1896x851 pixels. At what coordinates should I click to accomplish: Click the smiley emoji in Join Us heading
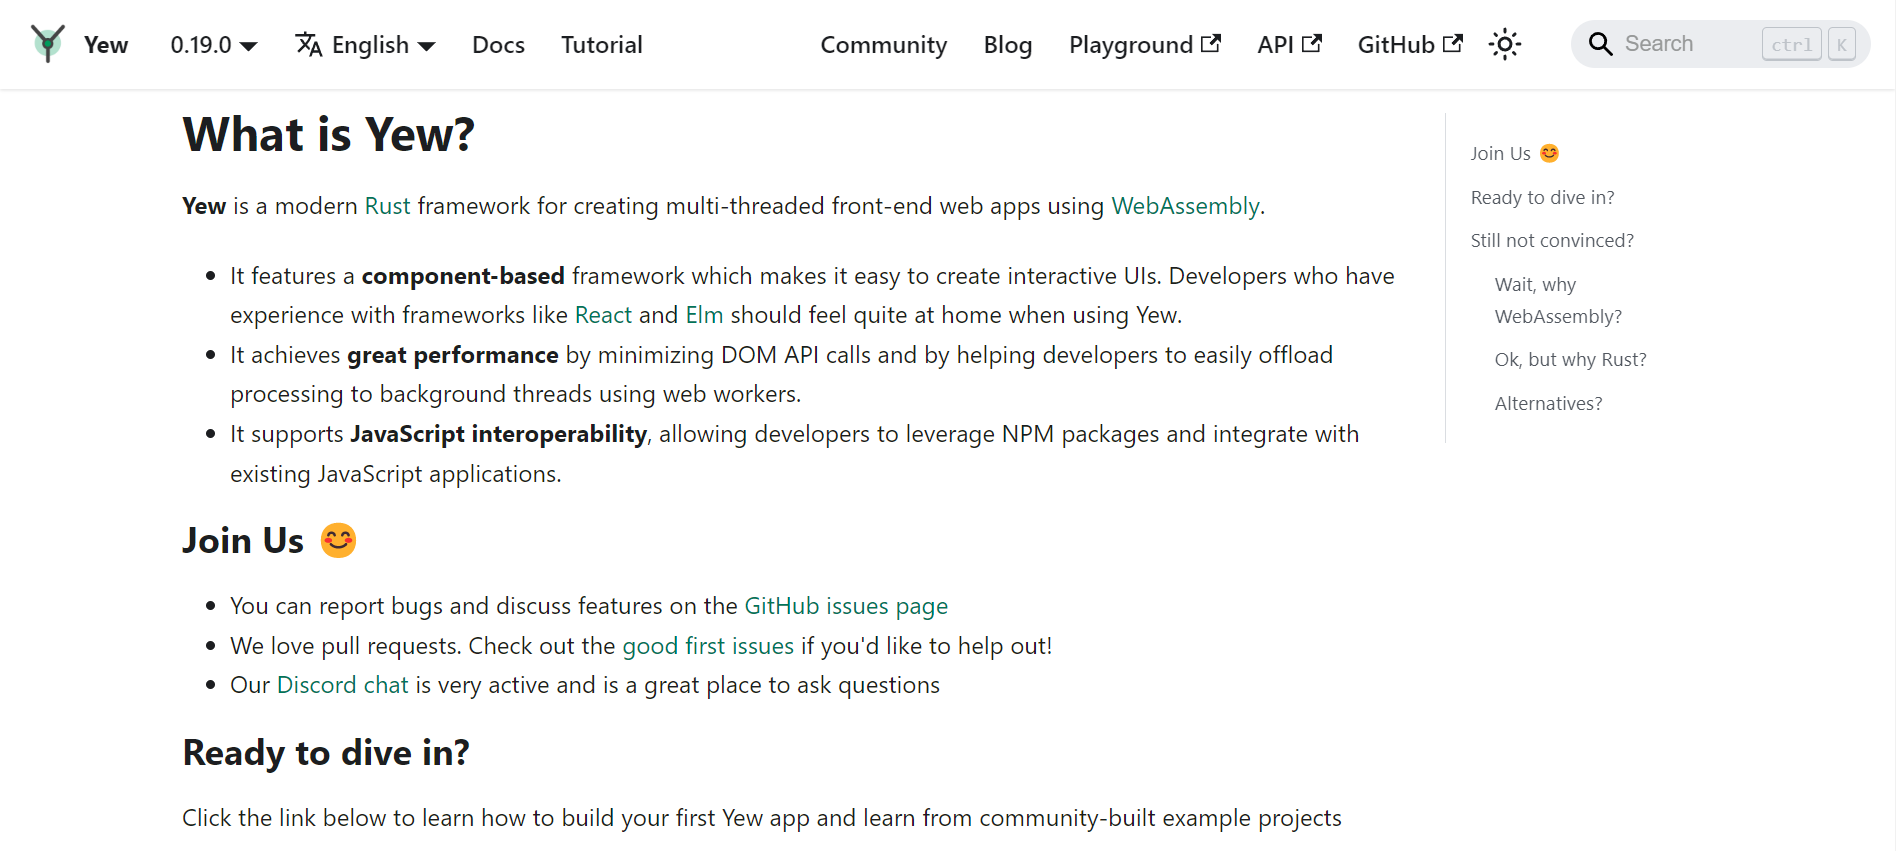click(x=338, y=540)
